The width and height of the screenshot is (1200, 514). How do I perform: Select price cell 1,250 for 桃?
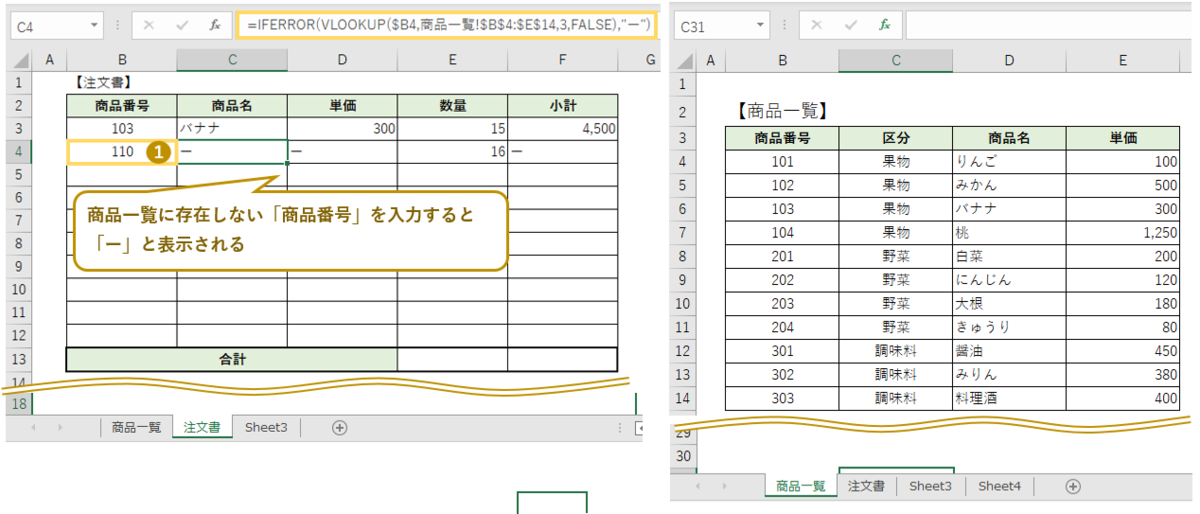(1123, 231)
